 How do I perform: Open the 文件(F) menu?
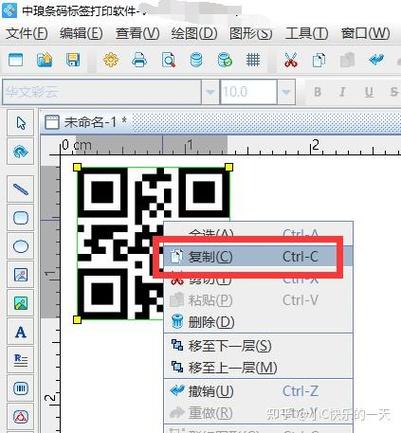27,34
